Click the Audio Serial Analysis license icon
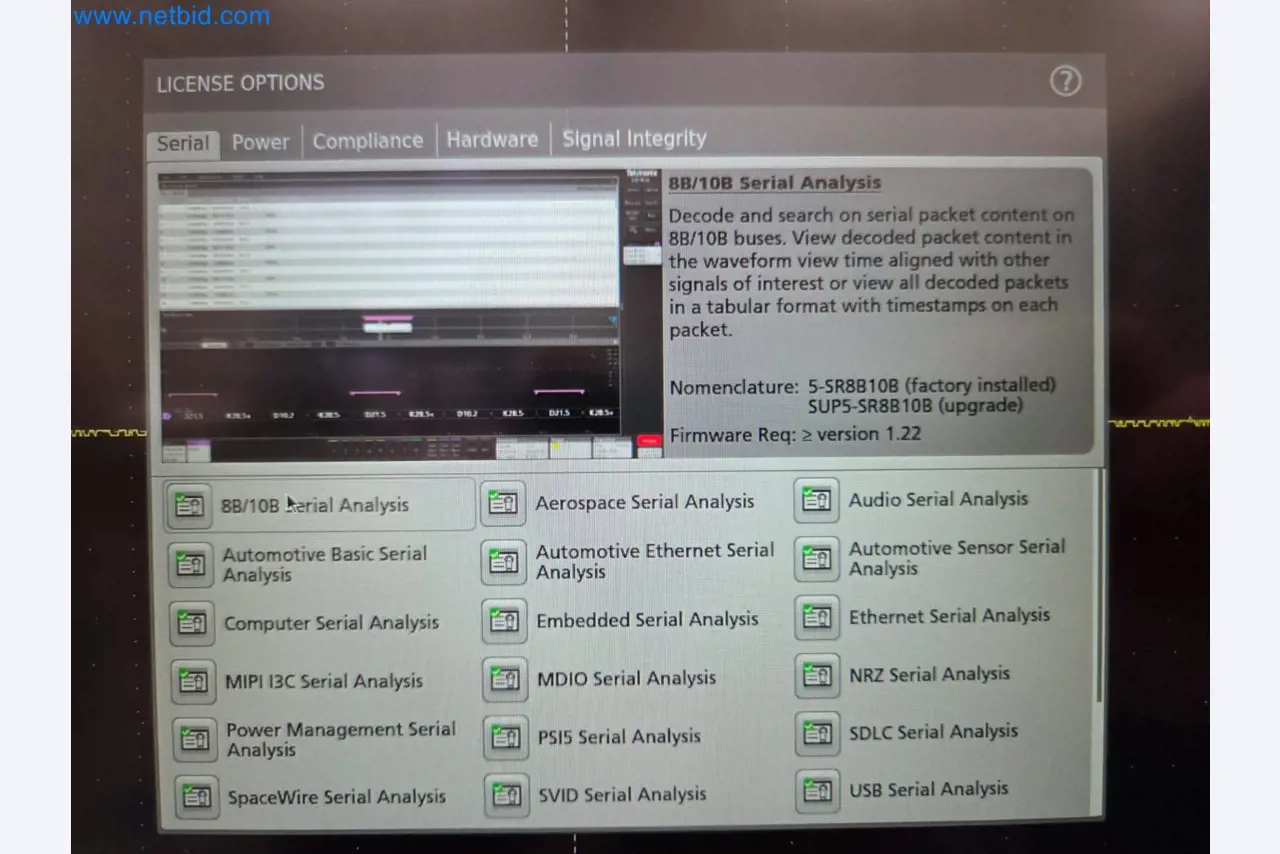Image resolution: width=1280 pixels, height=854 pixels. pyautogui.click(x=817, y=500)
